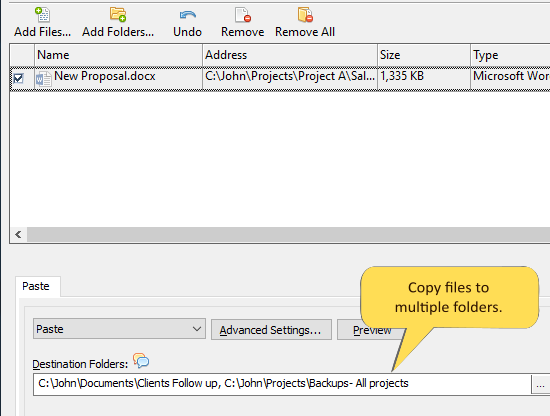Image resolution: width=550 pixels, height=416 pixels.
Task: Click the speech bubble hint icon near Destination Folders
Action: click(x=141, y=361)
